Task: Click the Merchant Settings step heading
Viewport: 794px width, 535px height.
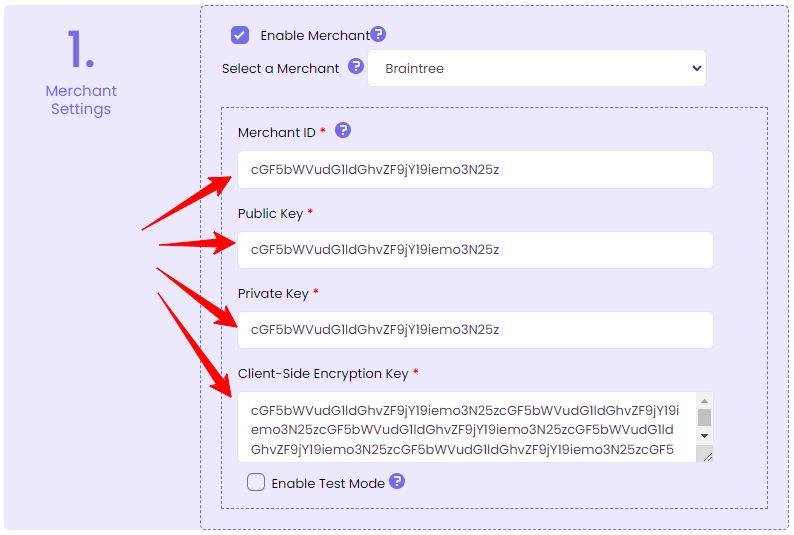Action: pyautogui.click(x=81, y=100)
